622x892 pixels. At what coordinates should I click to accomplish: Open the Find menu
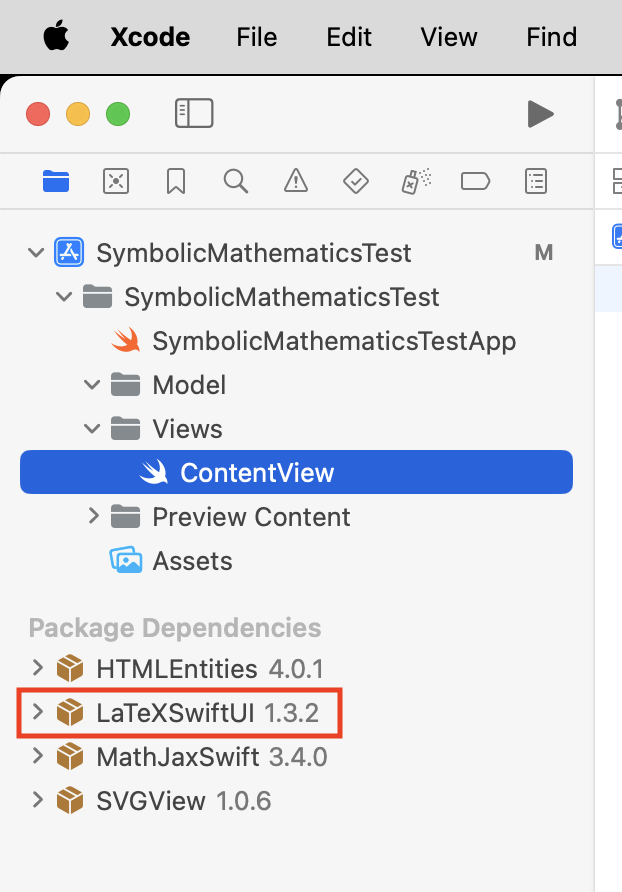click(551, 37)
